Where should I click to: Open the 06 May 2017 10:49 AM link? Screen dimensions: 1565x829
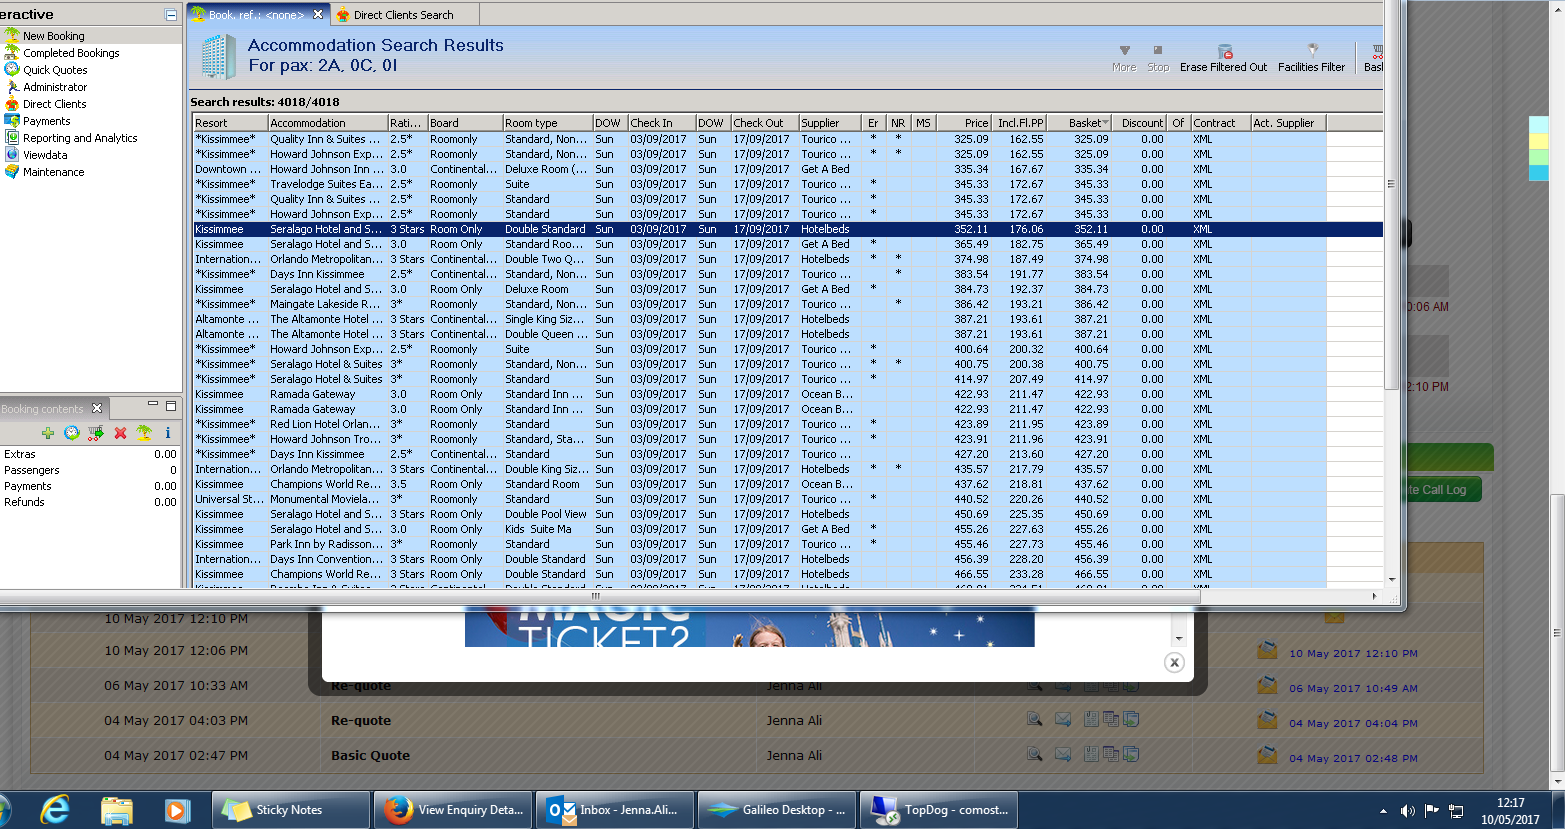click(1353, 689)
